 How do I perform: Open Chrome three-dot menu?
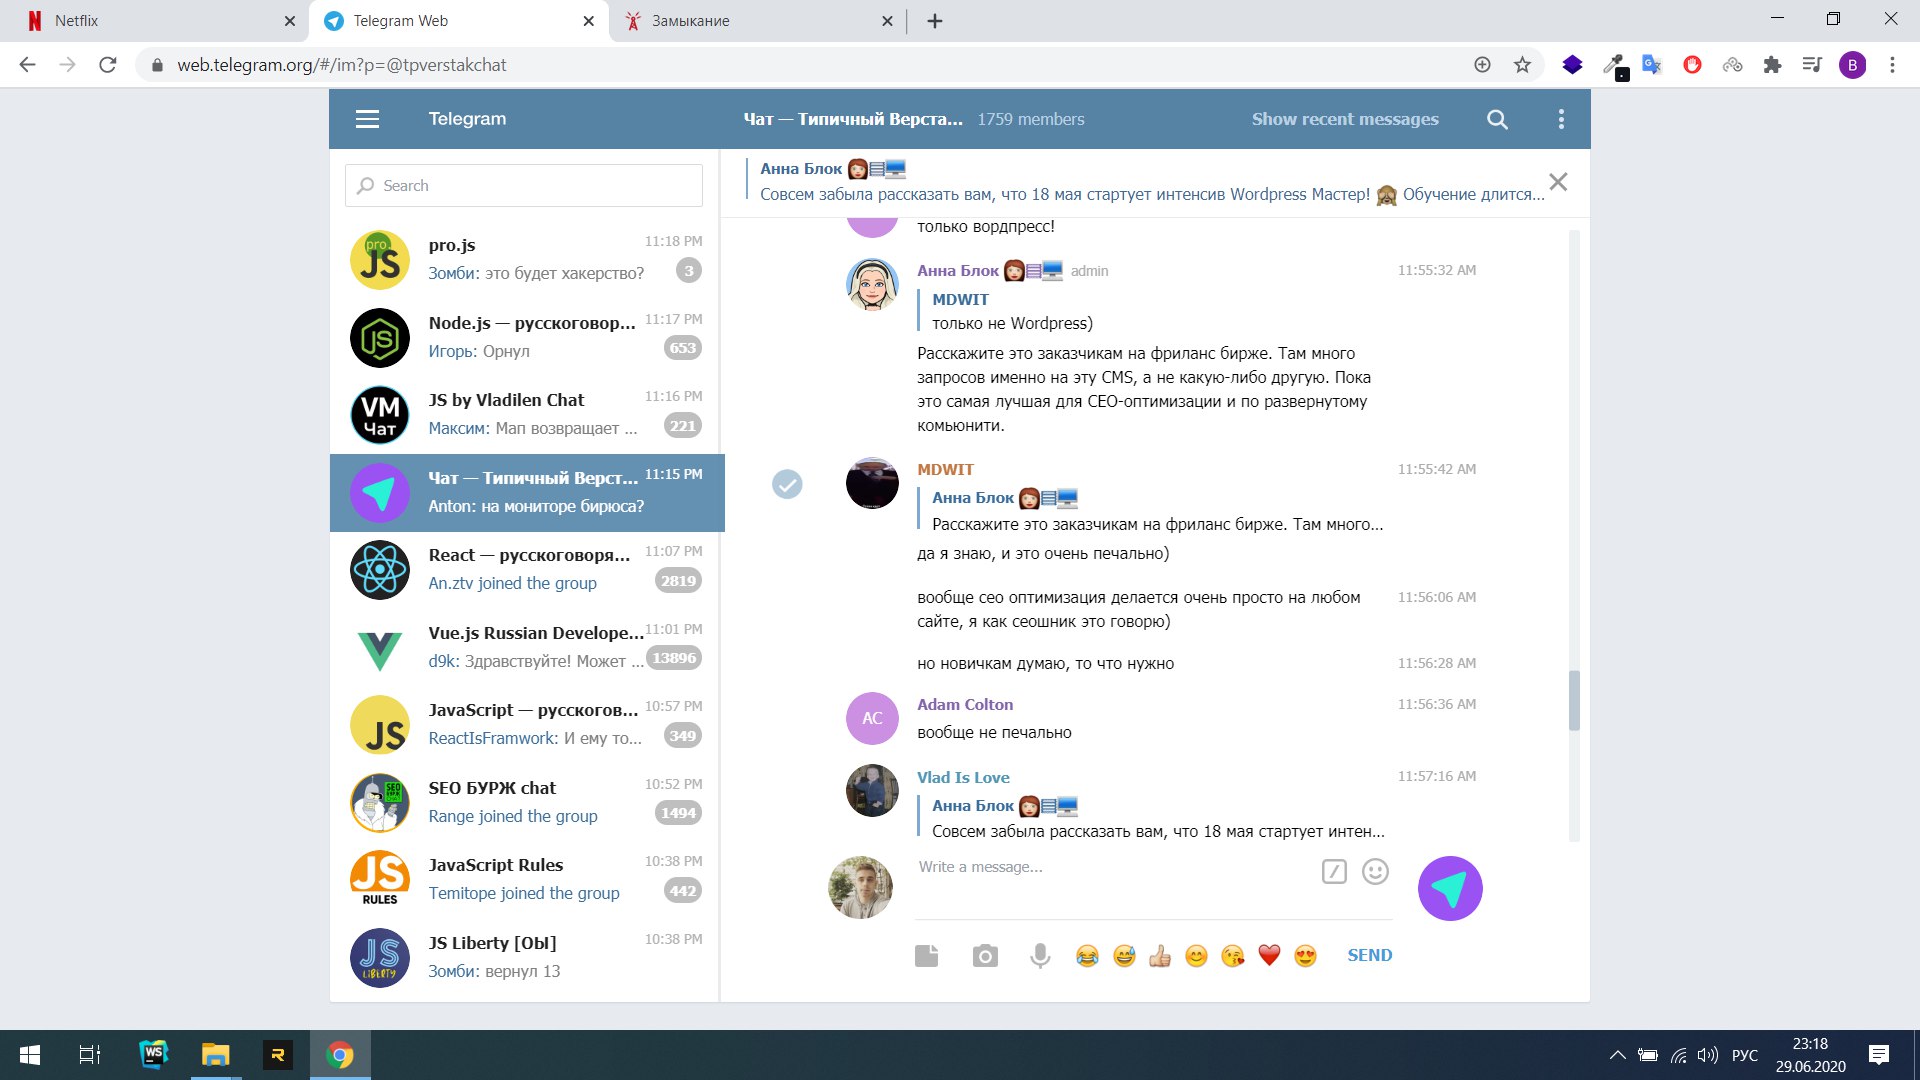1892,65
